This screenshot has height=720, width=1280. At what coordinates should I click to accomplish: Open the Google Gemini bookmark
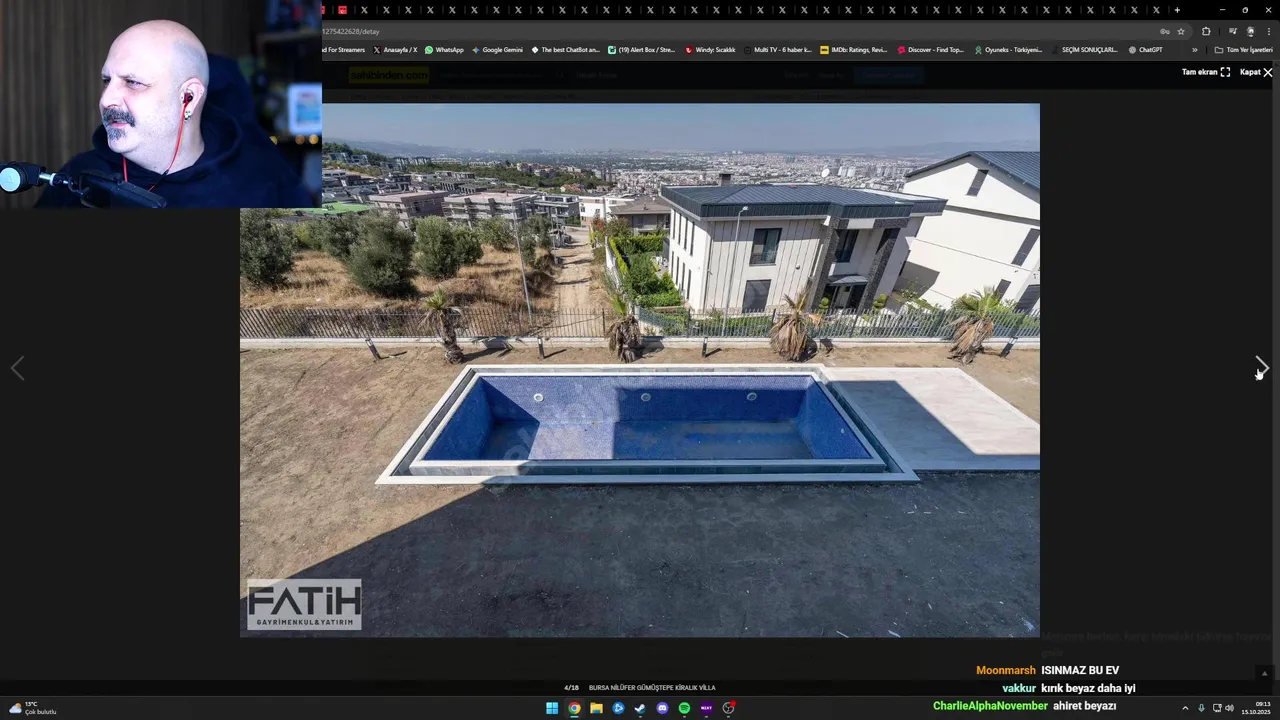(x=497, y=49)
